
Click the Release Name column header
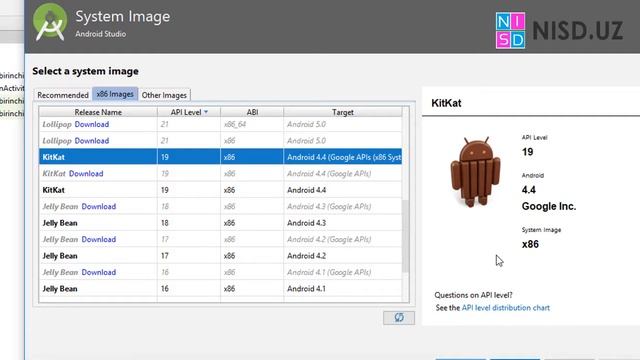pos(98,112)
